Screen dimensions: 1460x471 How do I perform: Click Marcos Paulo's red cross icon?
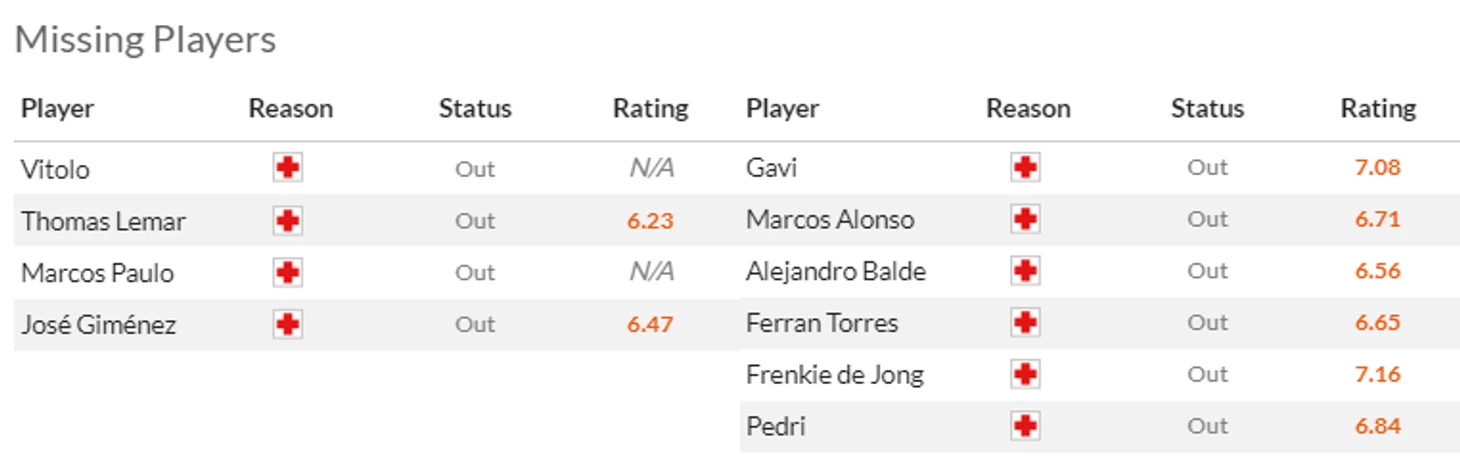tap(288, 272)
